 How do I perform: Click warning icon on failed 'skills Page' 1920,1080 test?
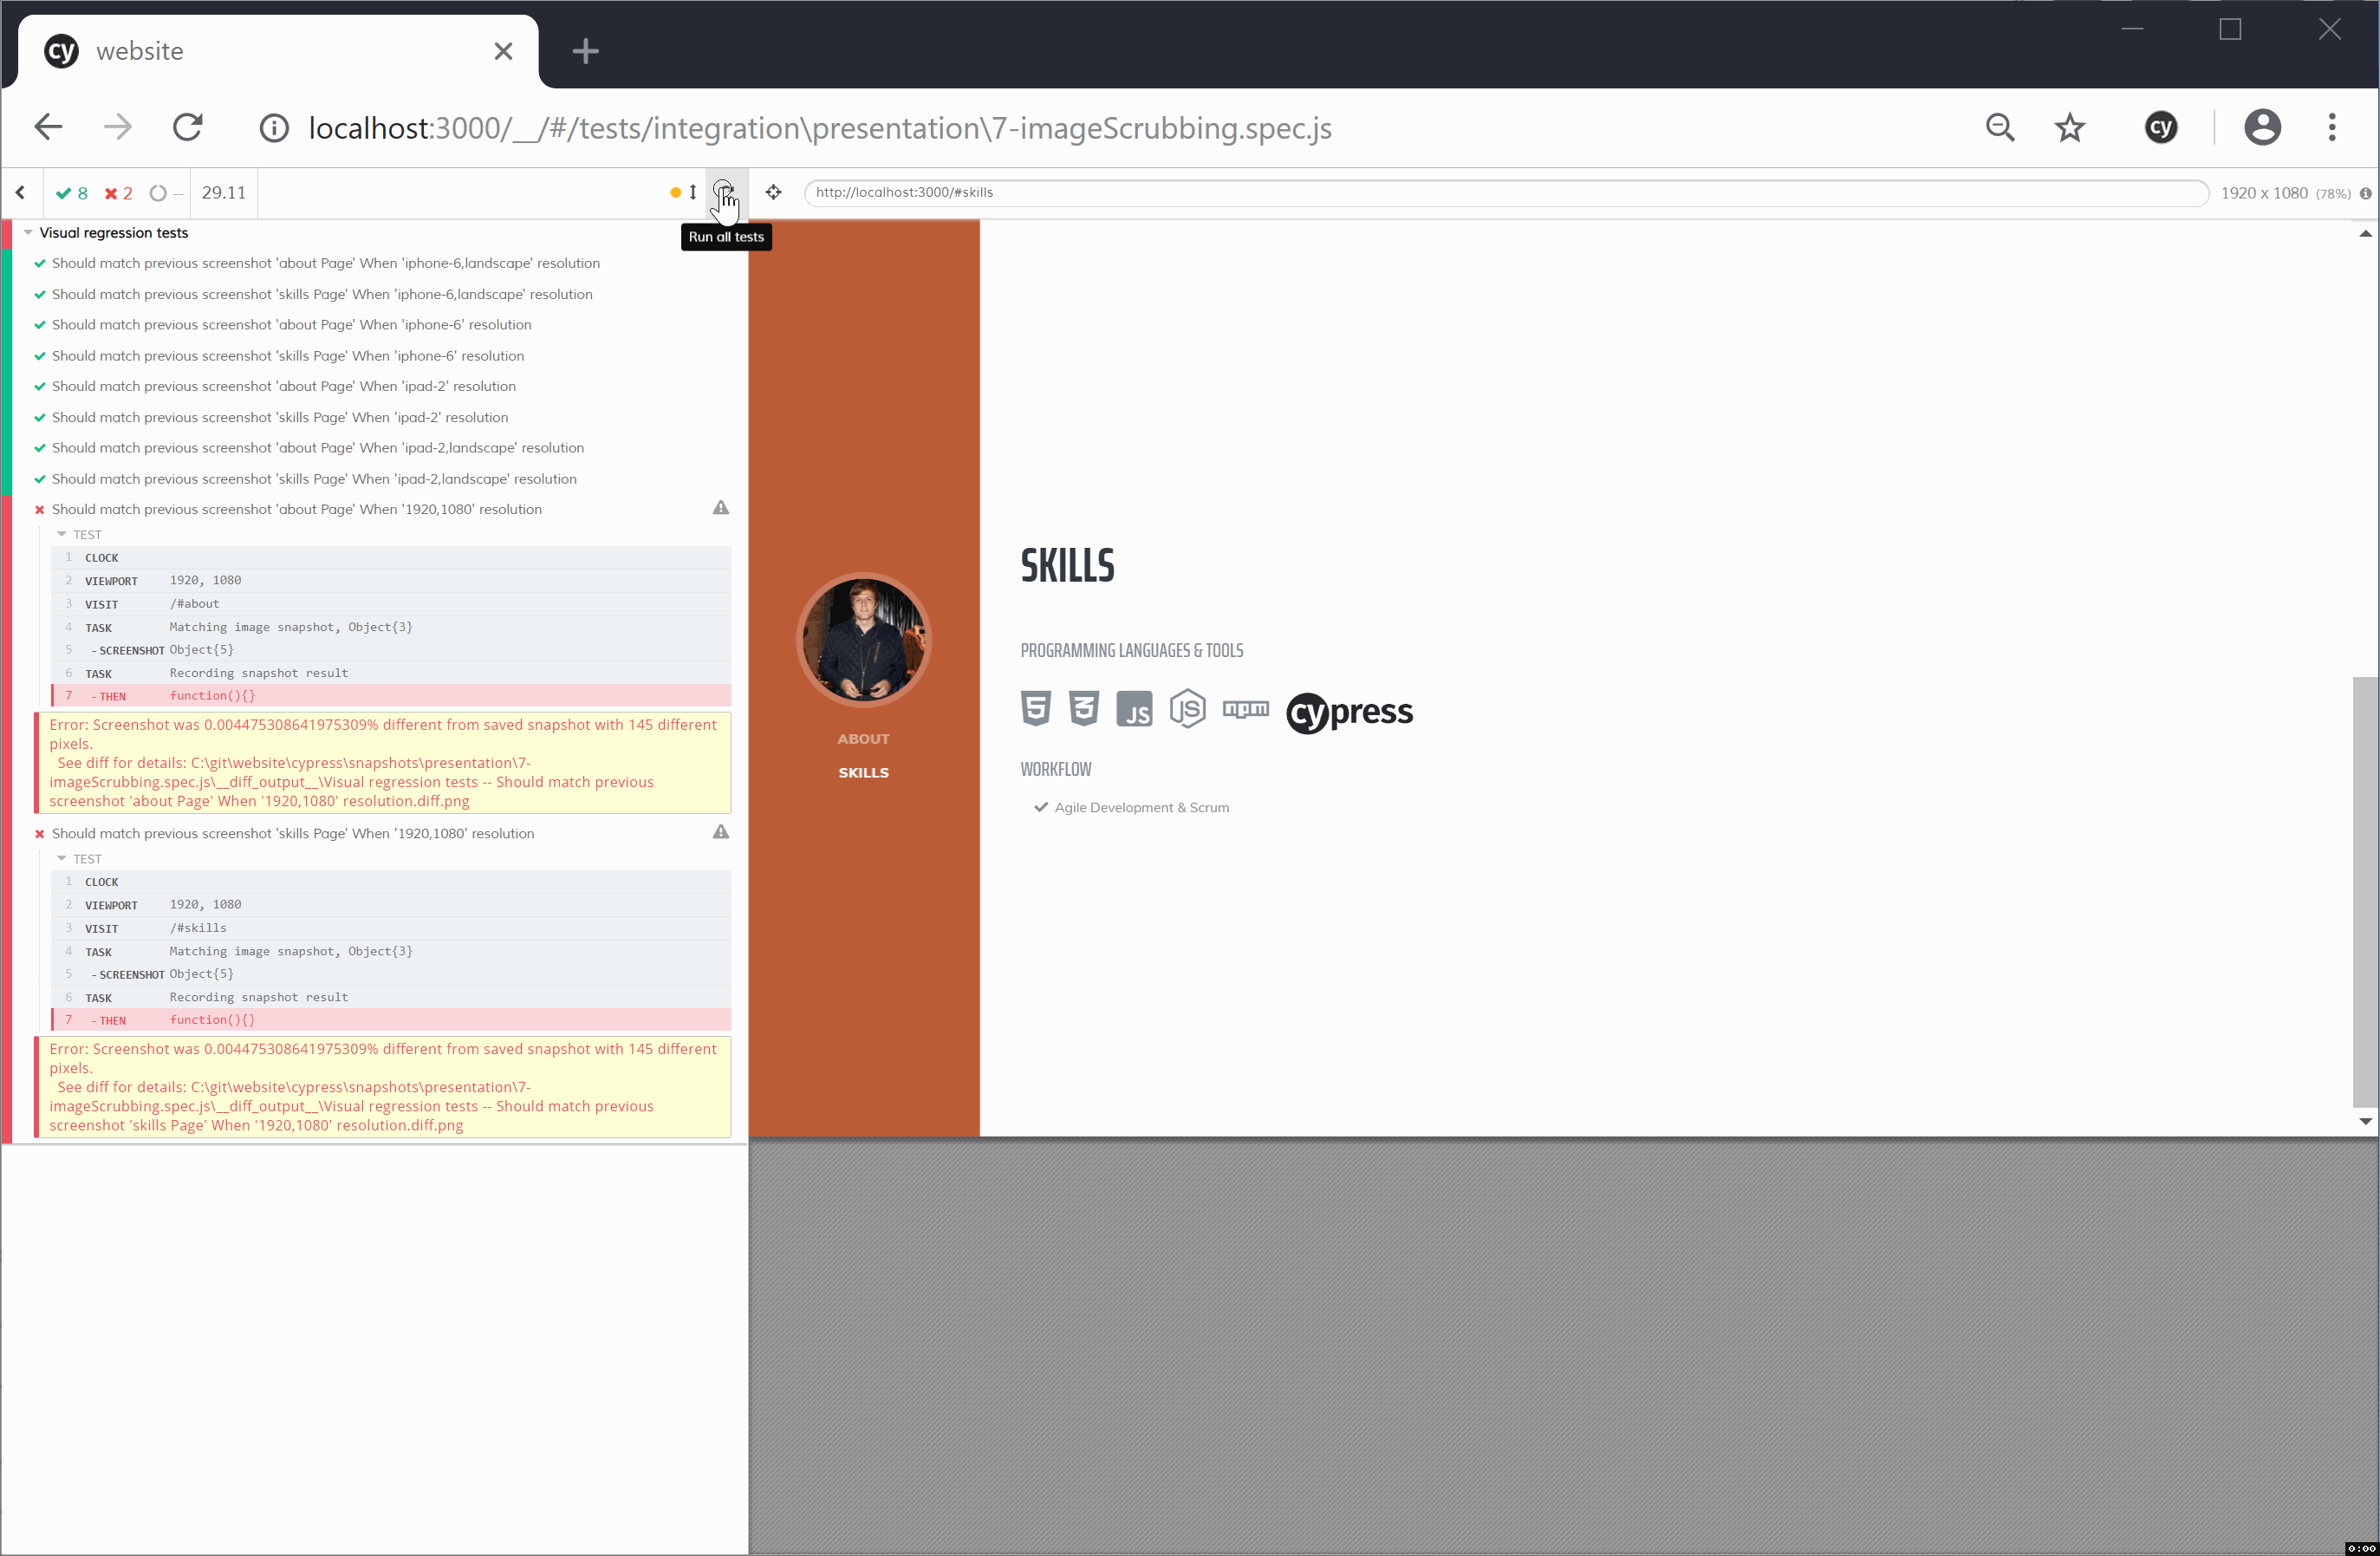click(x=720, y=832)
